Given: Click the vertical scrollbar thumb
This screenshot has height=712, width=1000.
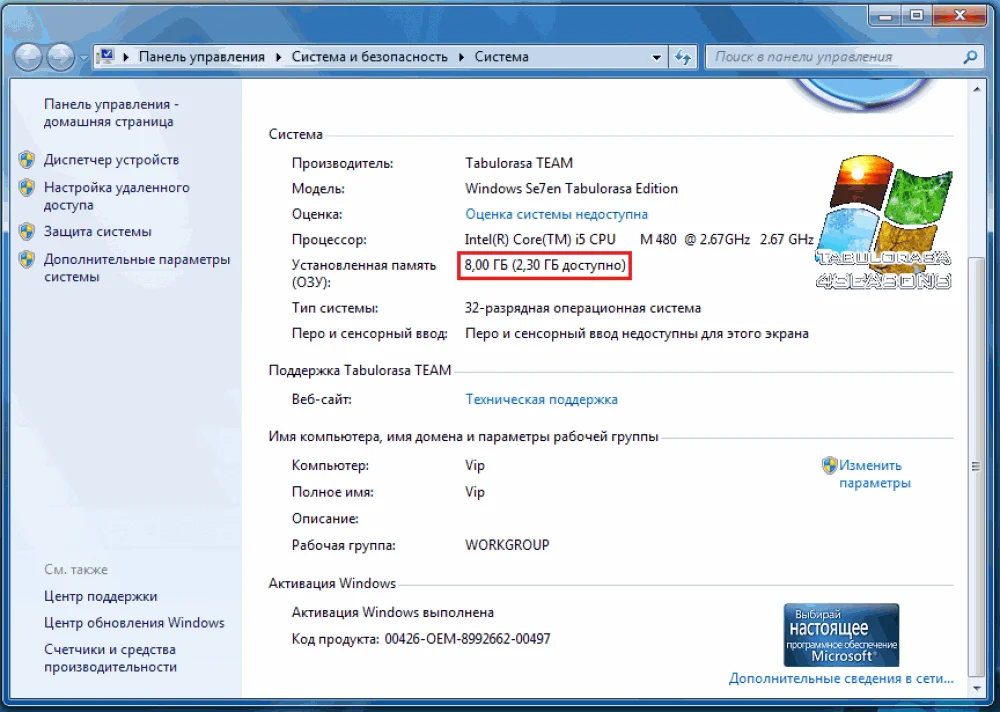Looking at the screenshot, I should tap(976, 466).
